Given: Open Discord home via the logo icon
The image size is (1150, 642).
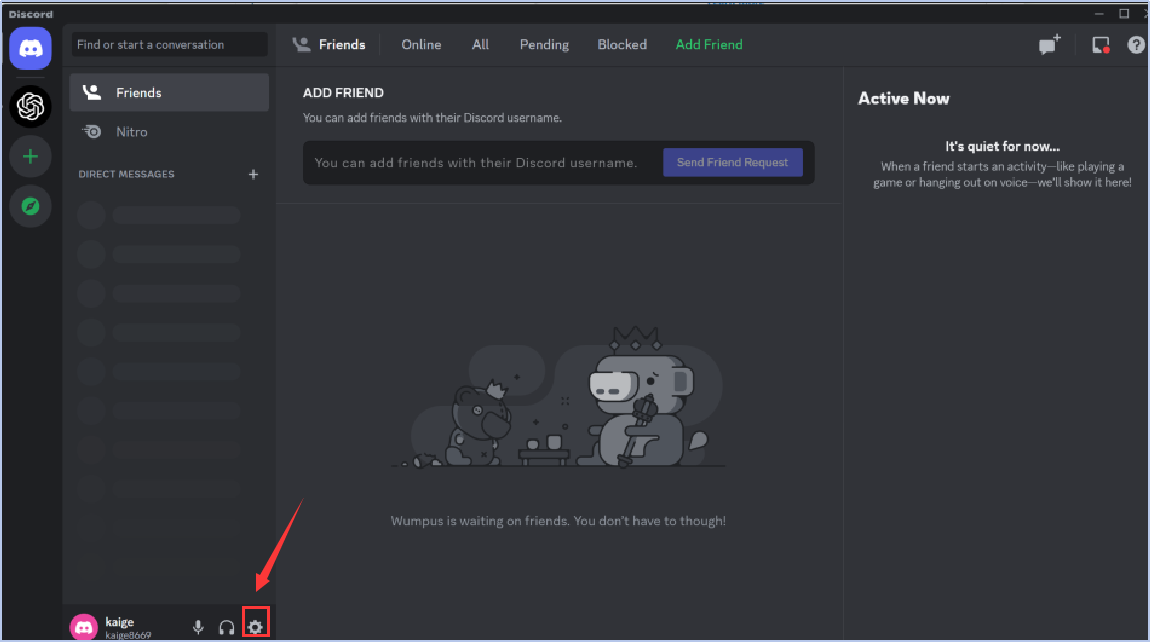Looking at the screenshot, I should point(30,48).
